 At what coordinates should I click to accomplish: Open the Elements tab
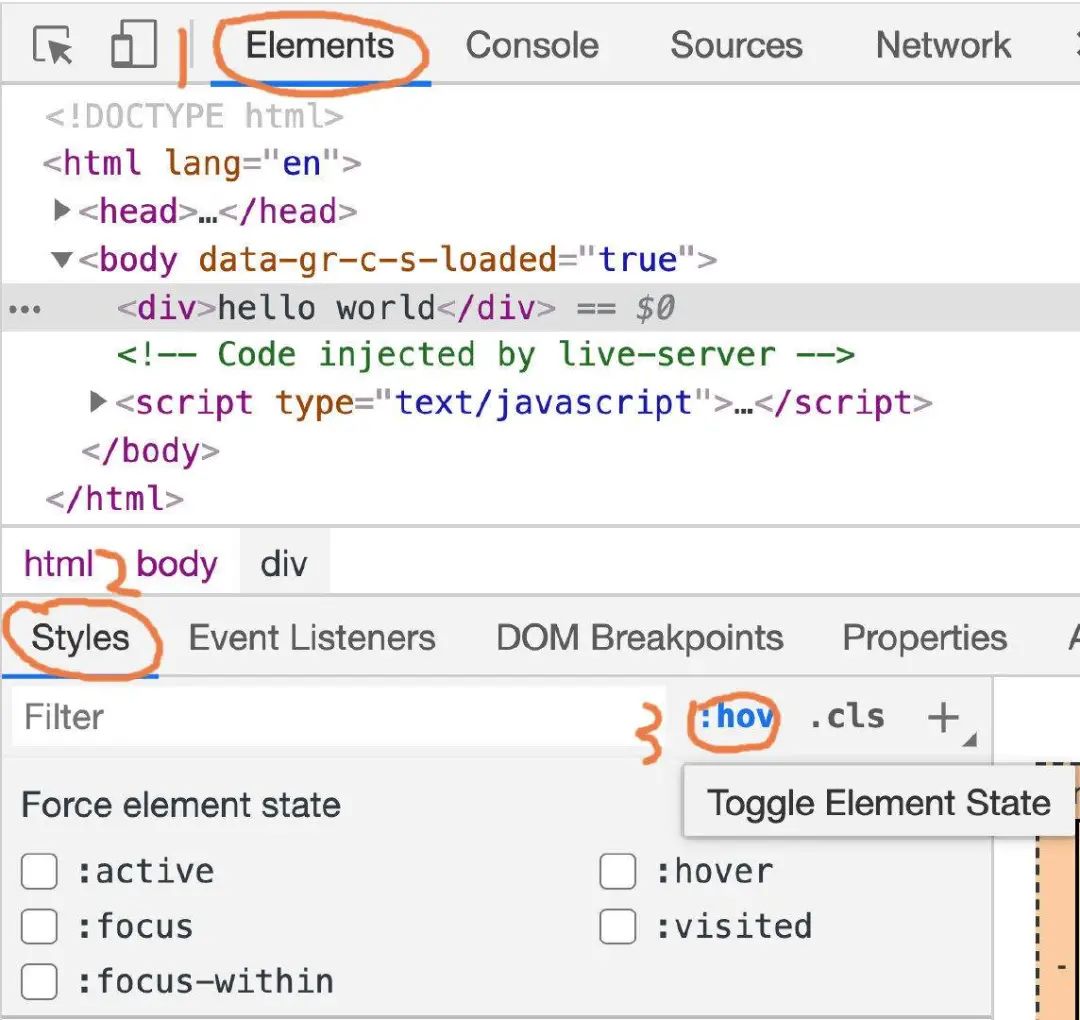(320, 45)
